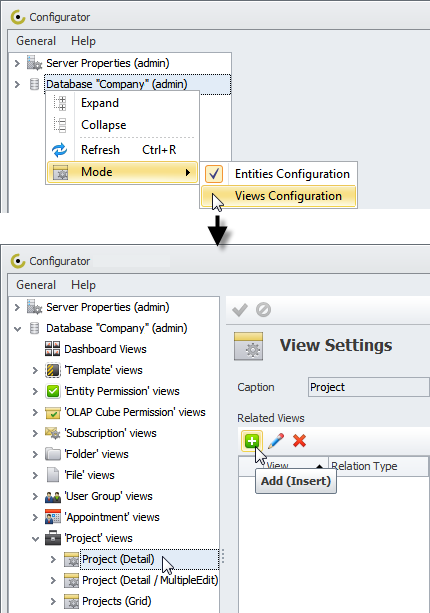This screenshot has width=430, height=613.
Task: Click the grey checkmark apply icon
Action: [x=240, y=310]
